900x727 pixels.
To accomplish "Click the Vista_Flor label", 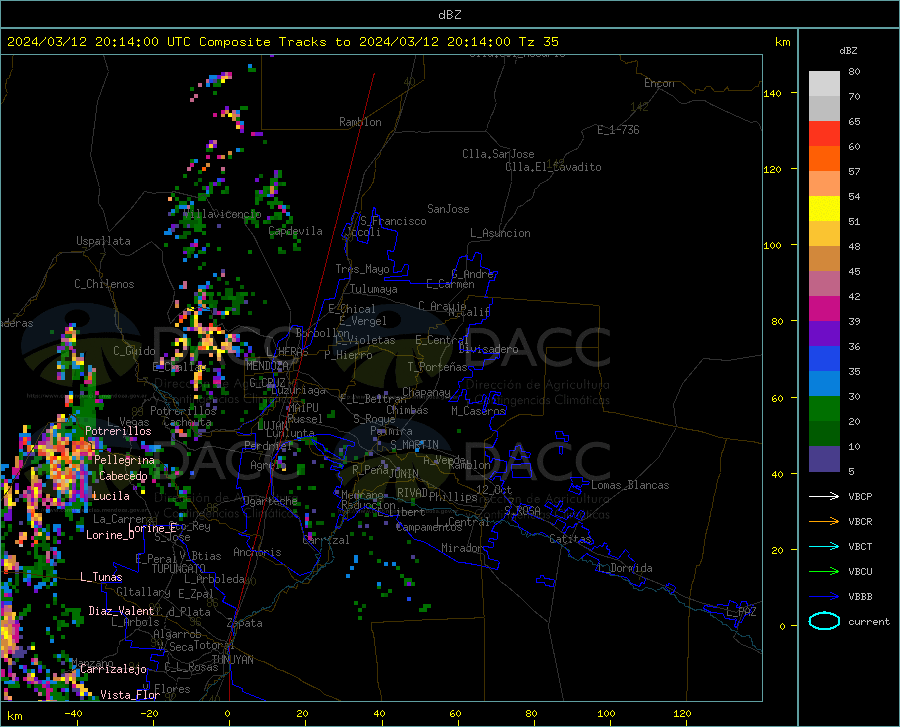I will click(130, 695).
